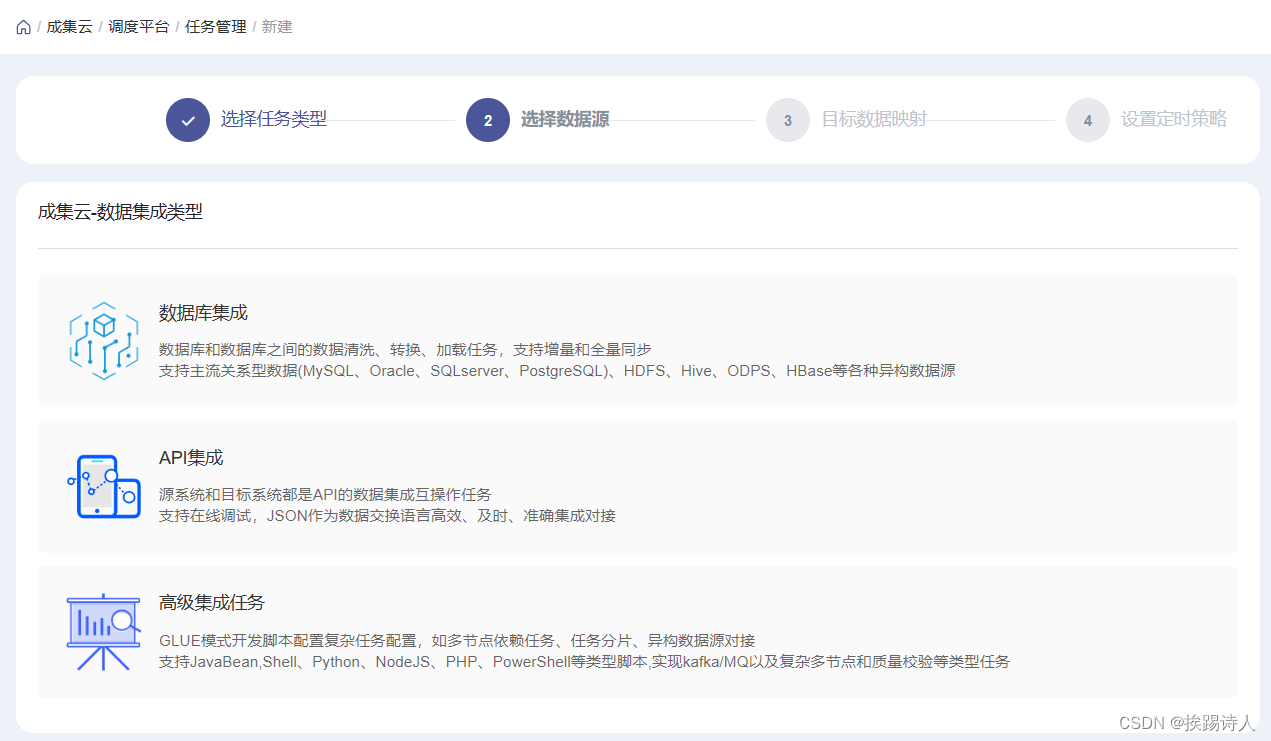Choose the 数据库集成 card title
Viewport: 1271px width, 741px height.
(x=203, y=313)
